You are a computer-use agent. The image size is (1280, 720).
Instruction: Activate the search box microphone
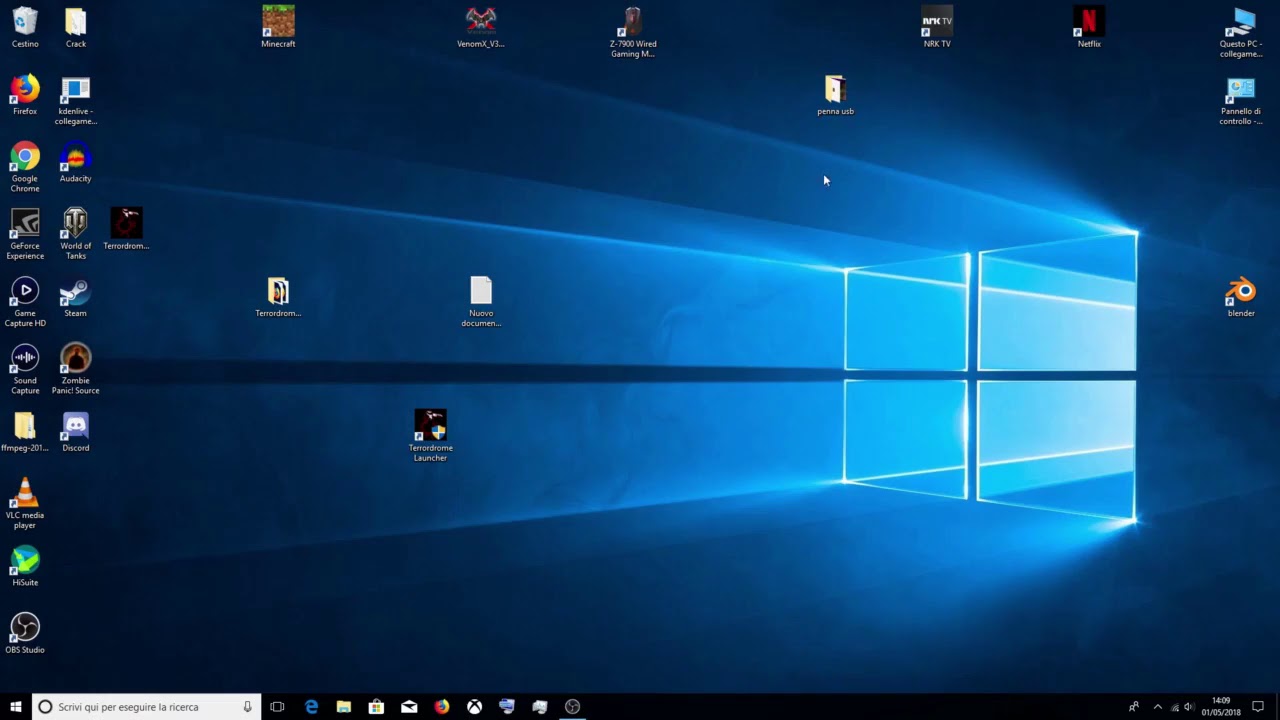click(247, 707)
